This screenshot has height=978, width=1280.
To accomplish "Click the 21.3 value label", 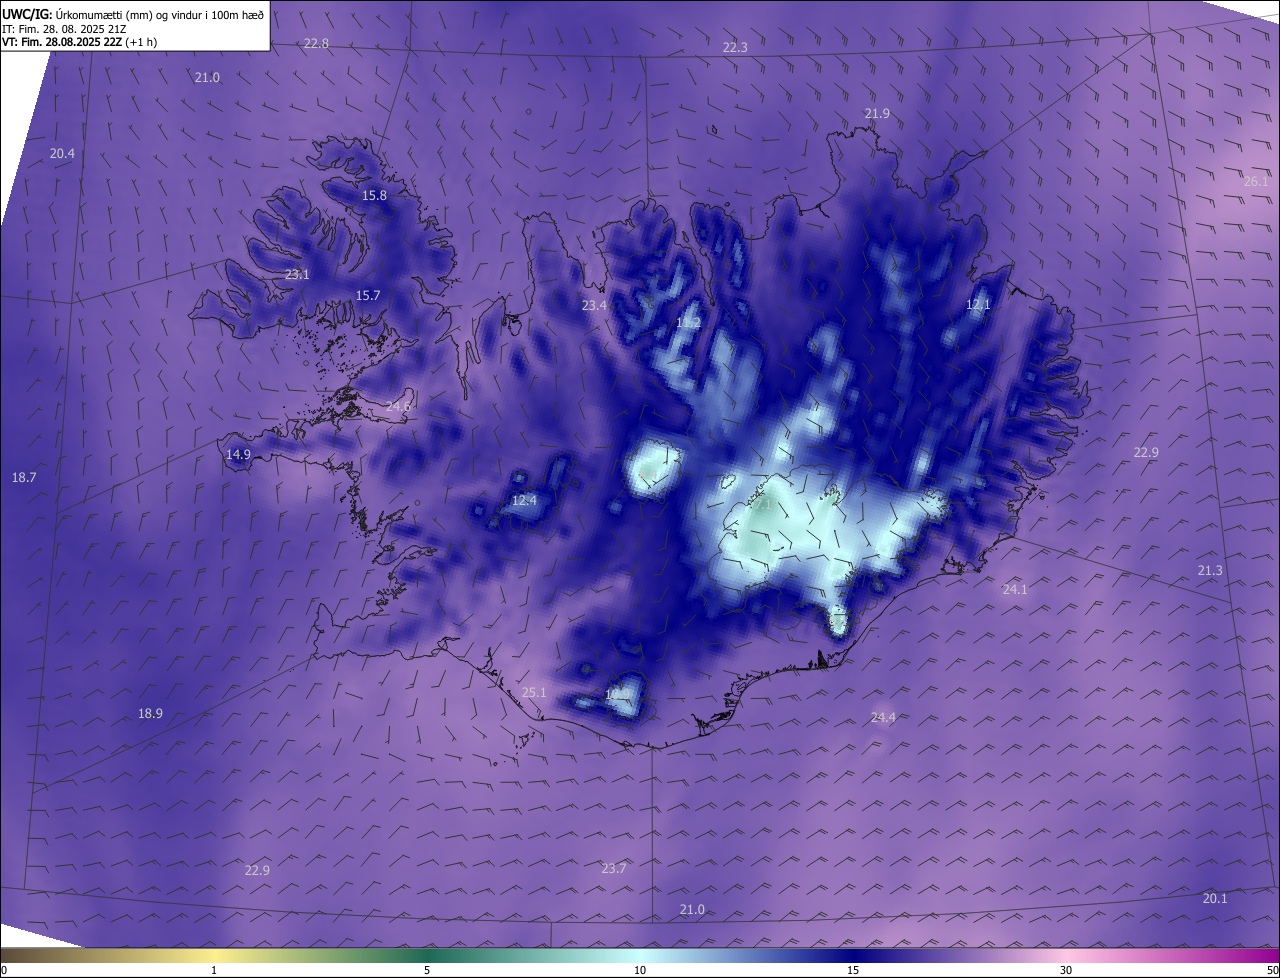I will [1210, 570].
